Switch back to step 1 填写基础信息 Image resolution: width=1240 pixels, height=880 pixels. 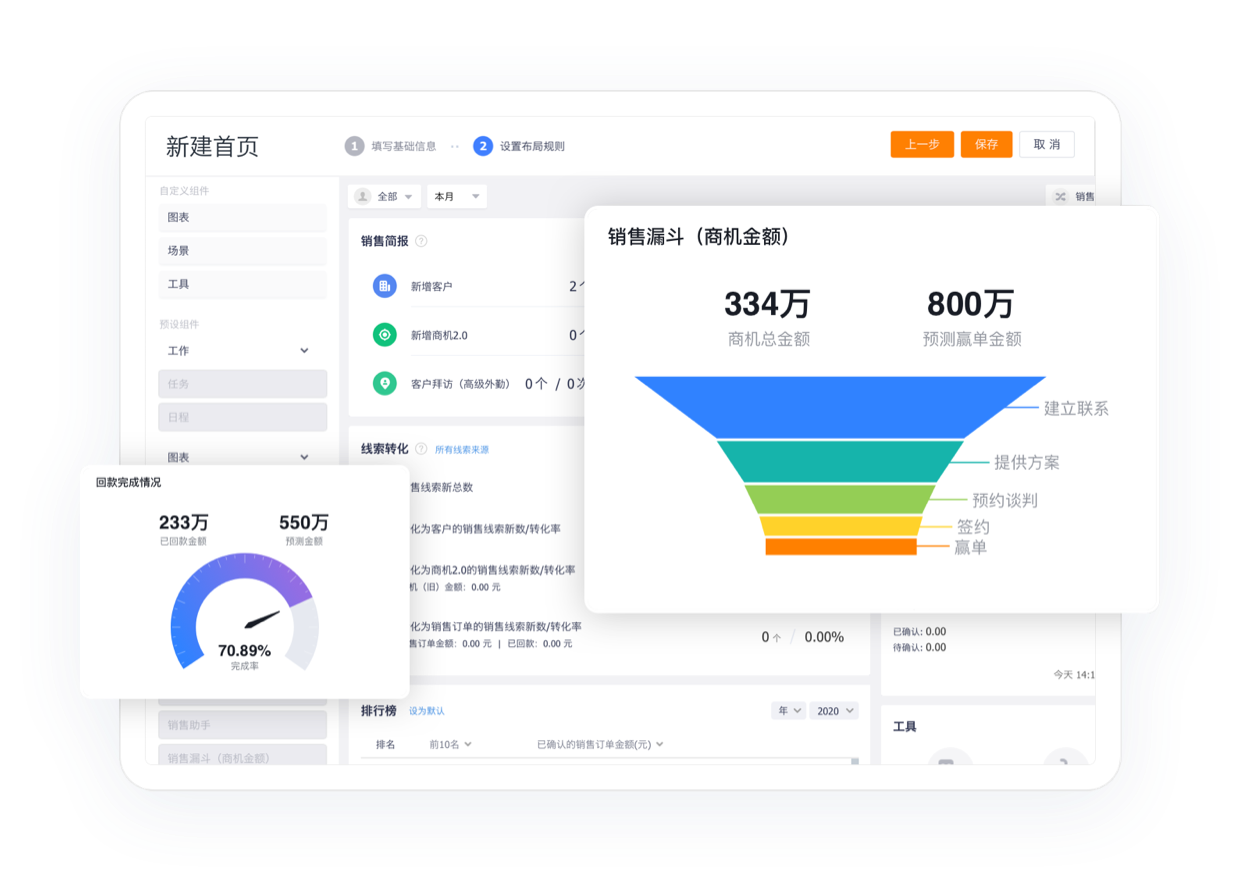click(x=355, y=145)
